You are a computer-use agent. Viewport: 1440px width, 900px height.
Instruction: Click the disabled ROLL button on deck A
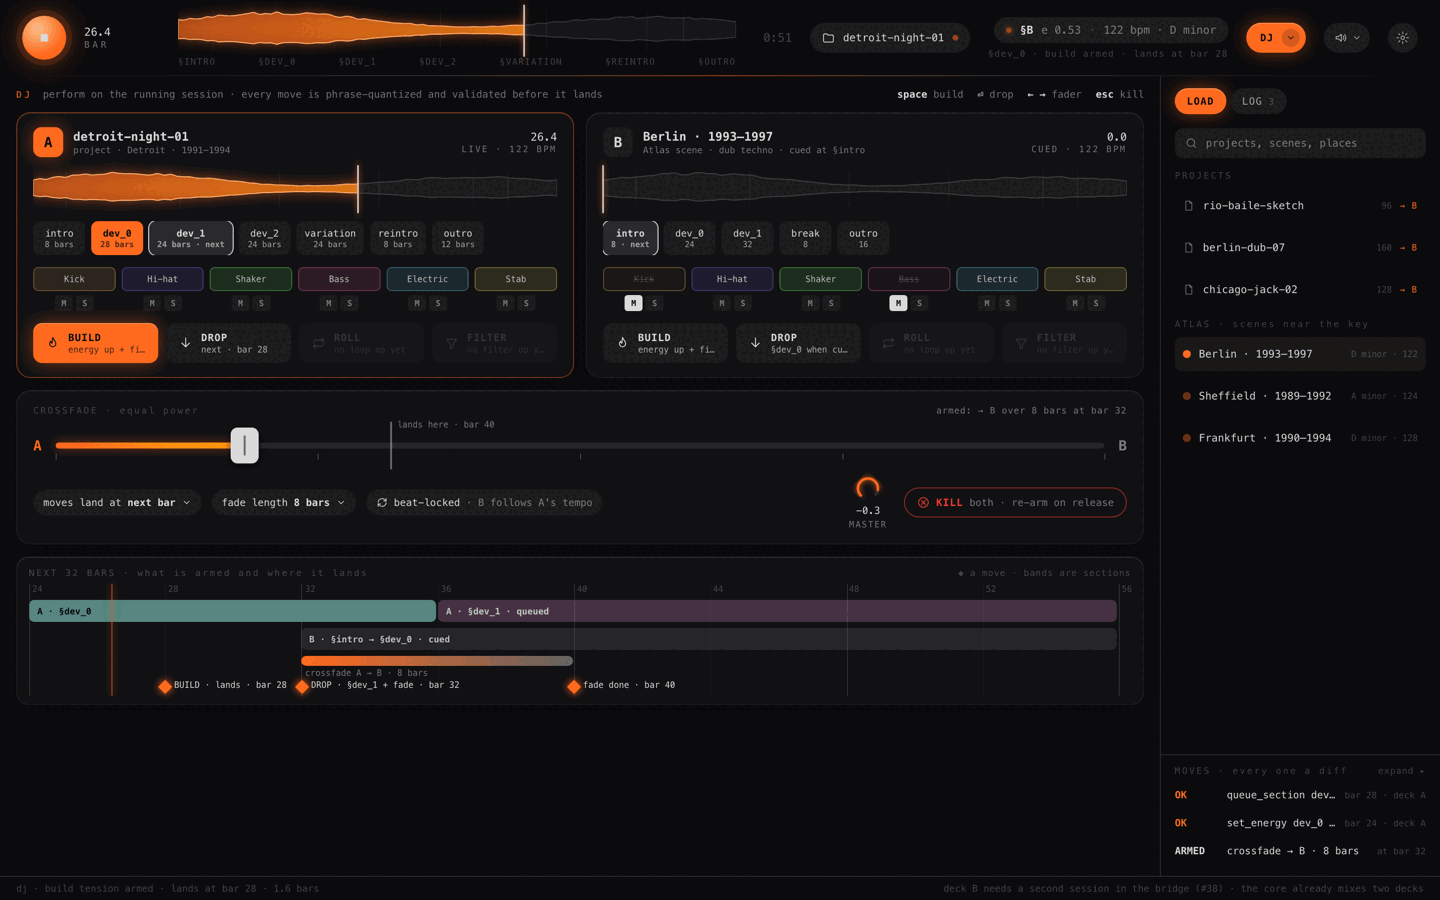[x=362, y=343]
